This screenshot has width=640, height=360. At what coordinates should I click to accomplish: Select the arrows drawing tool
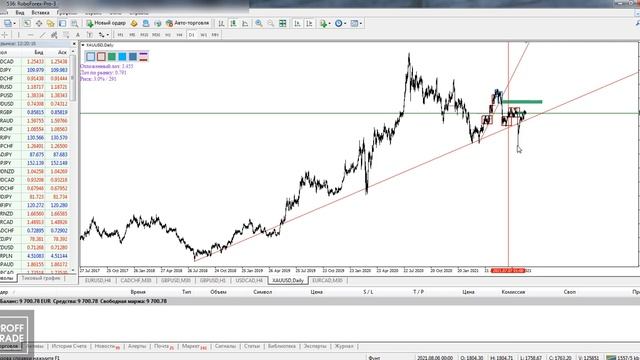[101, 35]
